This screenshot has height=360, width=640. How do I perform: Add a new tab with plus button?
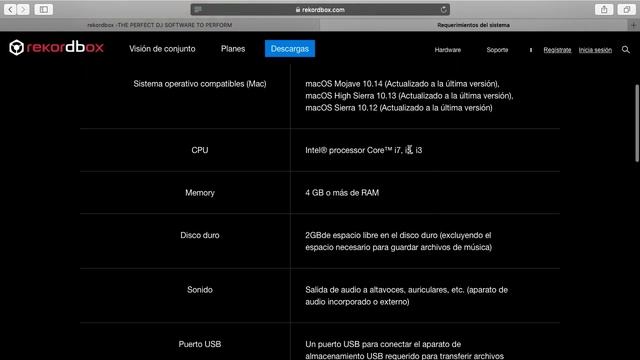click(x=633, y=25)
